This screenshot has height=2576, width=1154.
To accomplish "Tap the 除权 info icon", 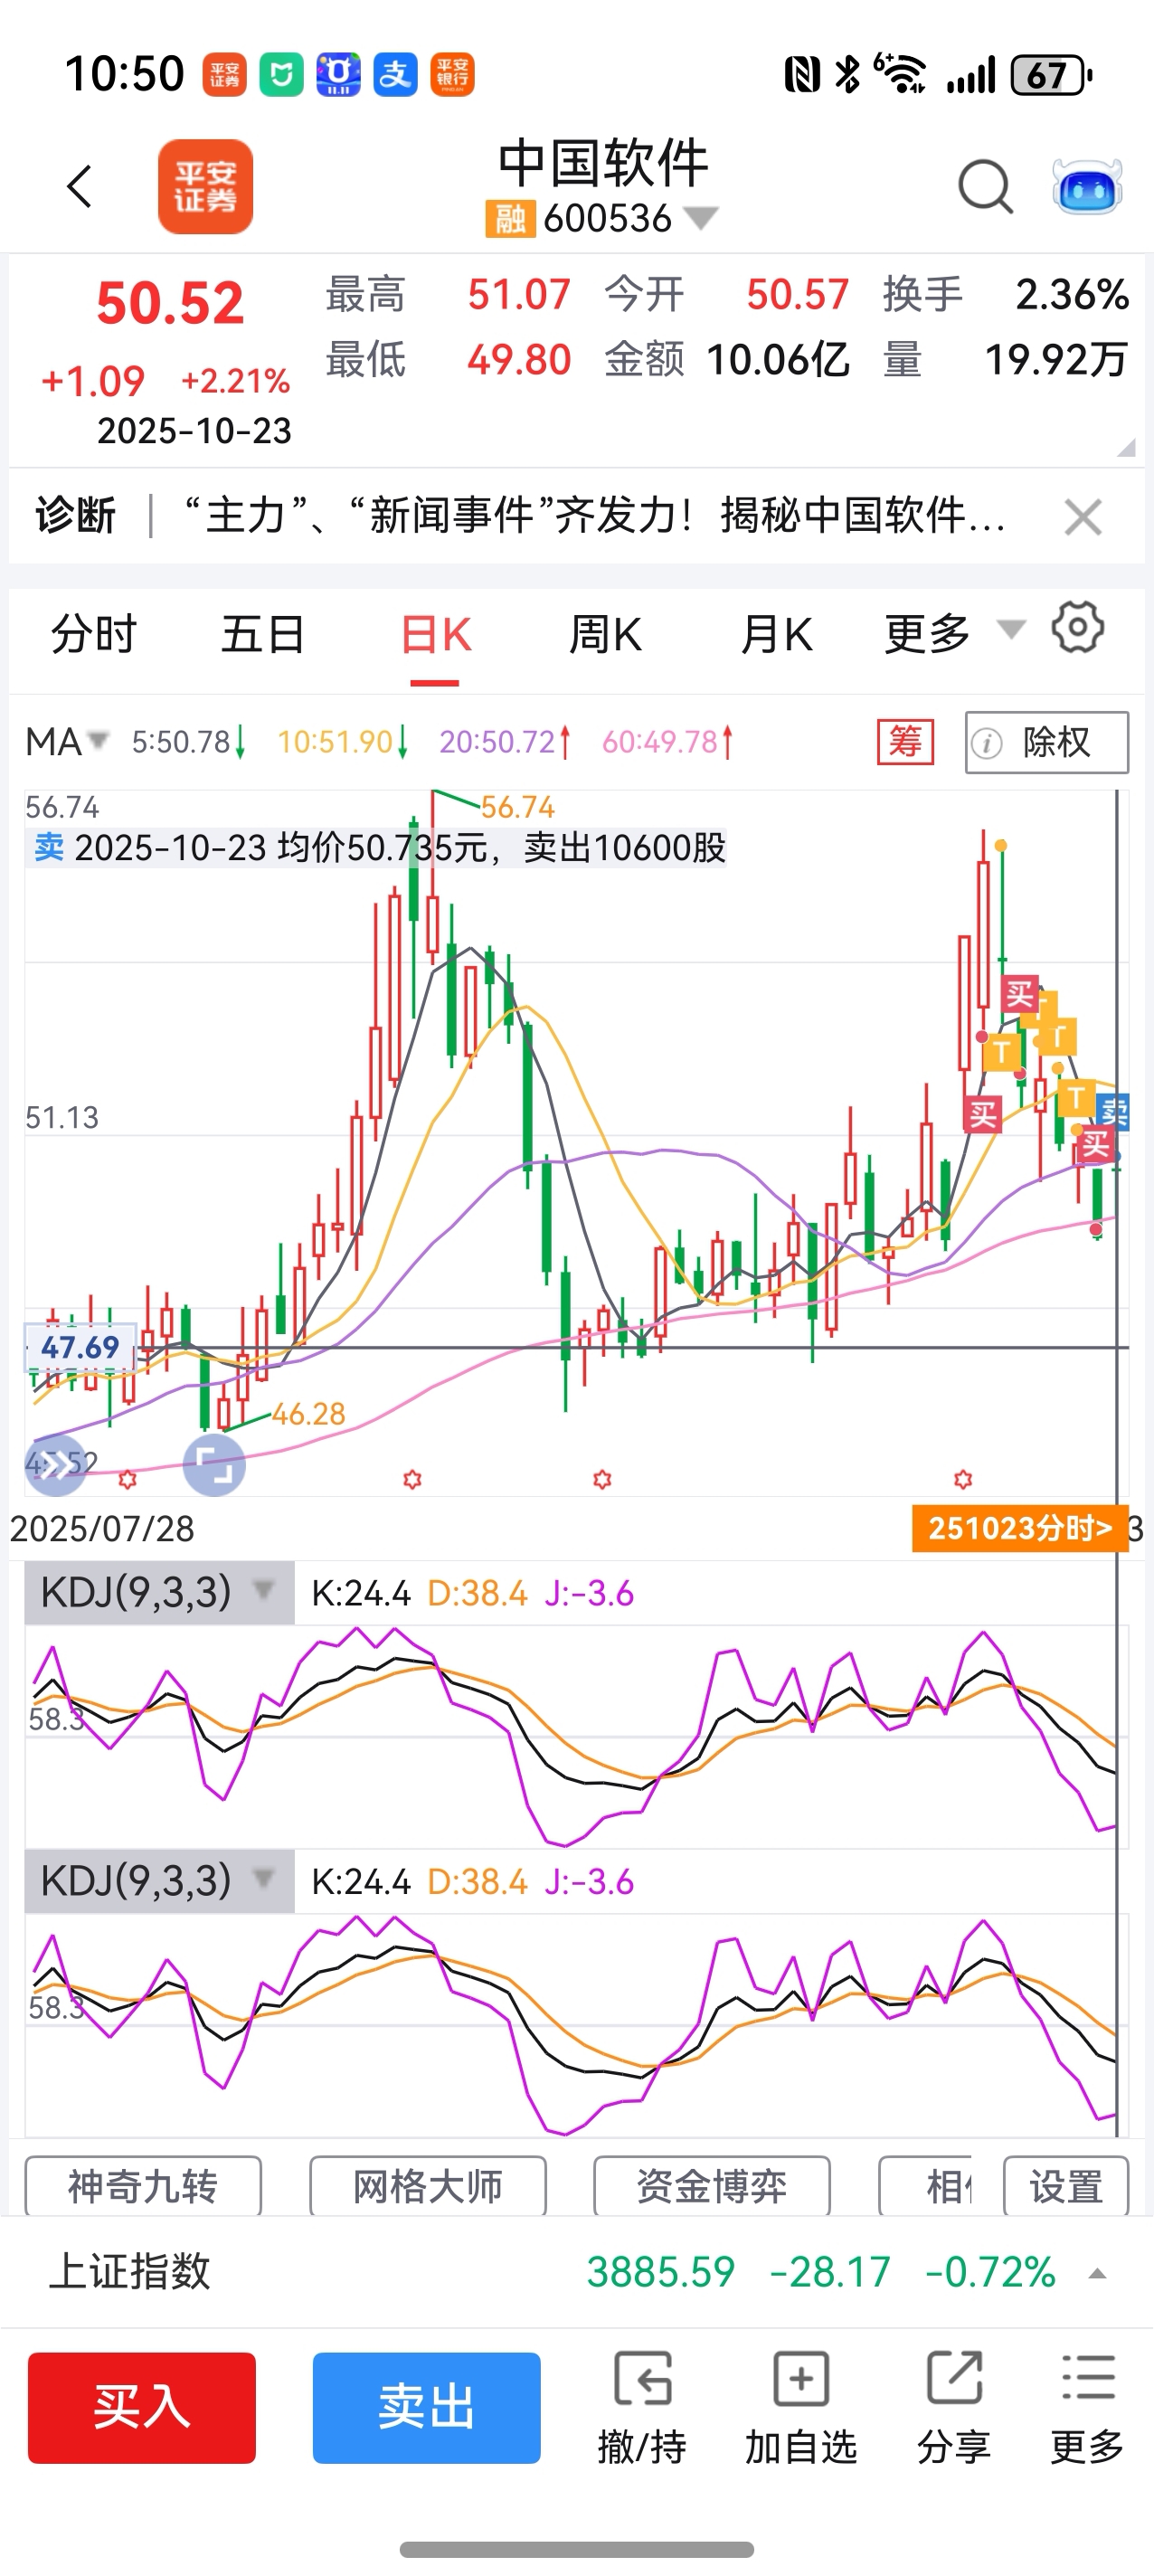I will coord(986,743).
